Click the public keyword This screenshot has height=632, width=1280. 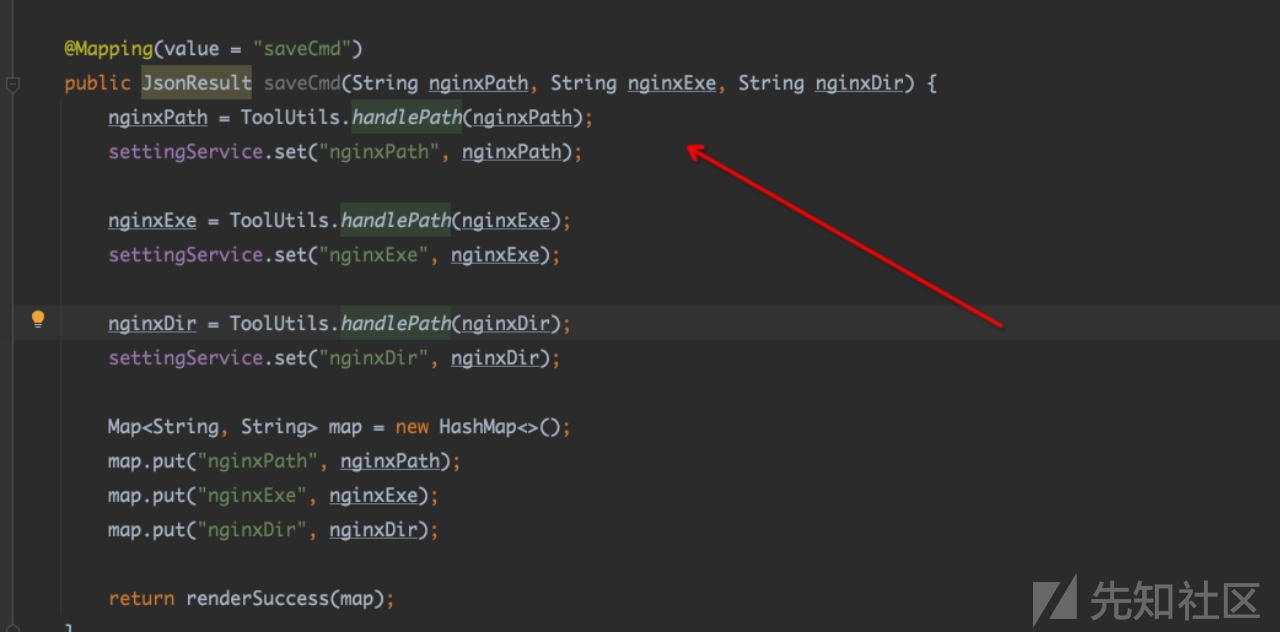pos(98,83)
